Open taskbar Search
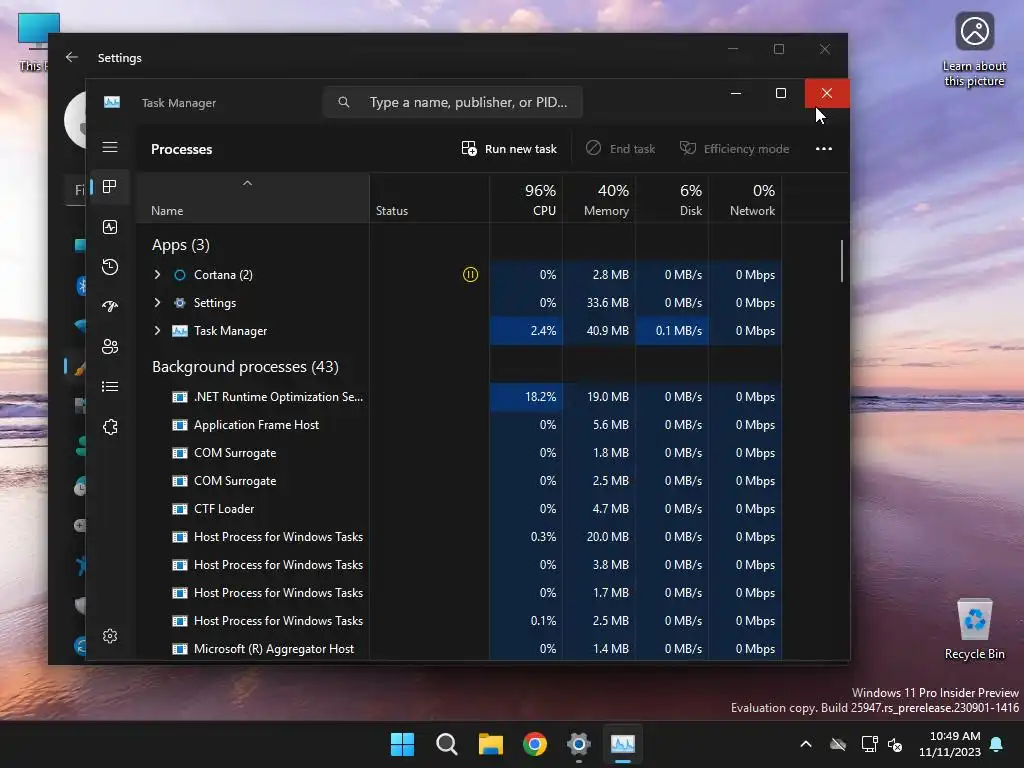The width and height of the screenshot is (1024, 768). click(x=447, y=744)
